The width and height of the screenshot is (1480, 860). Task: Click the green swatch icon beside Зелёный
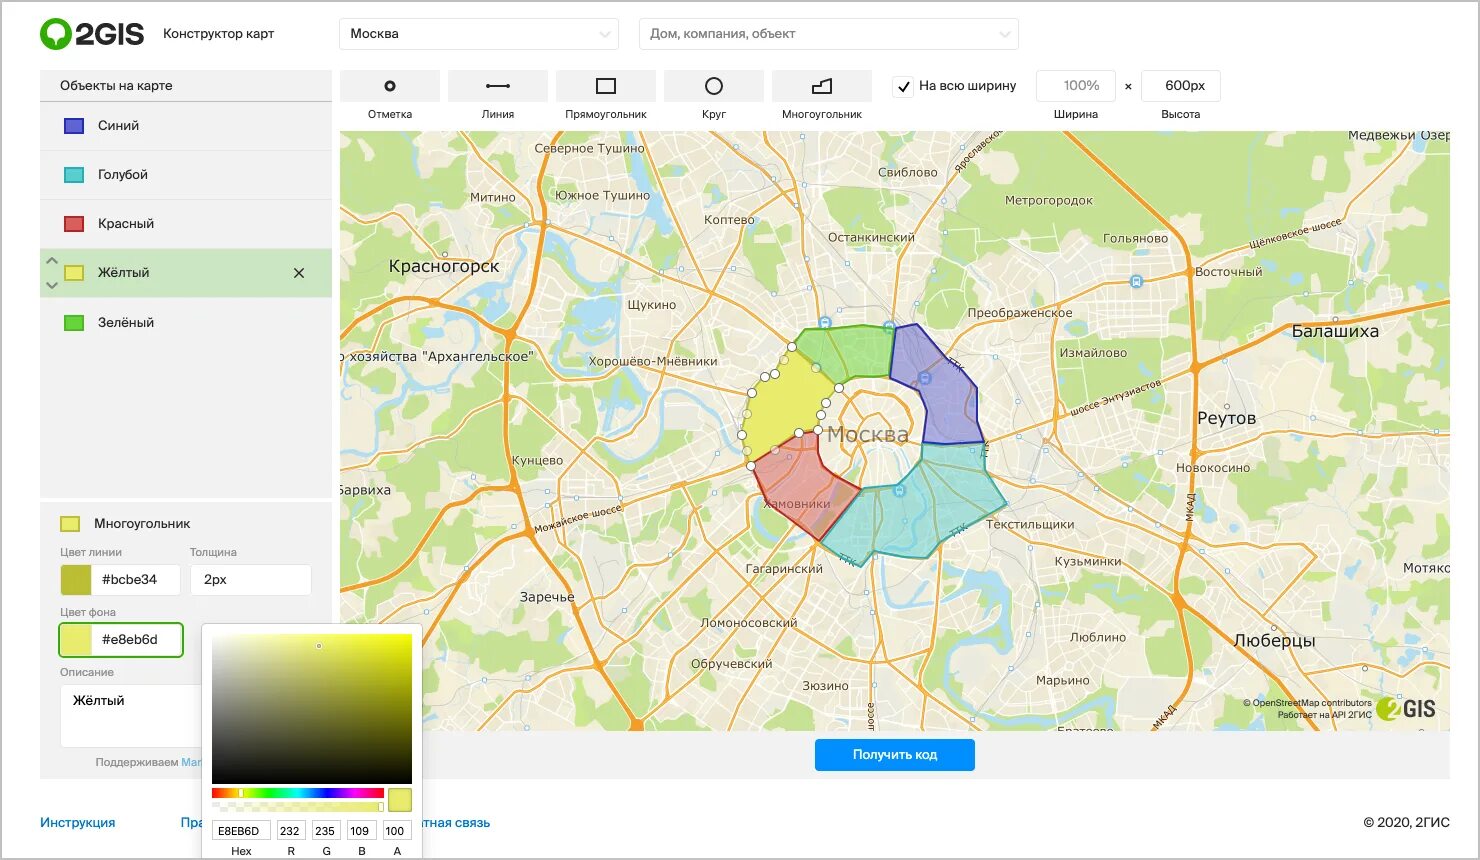pyautogui.click(x=74, y=323)
